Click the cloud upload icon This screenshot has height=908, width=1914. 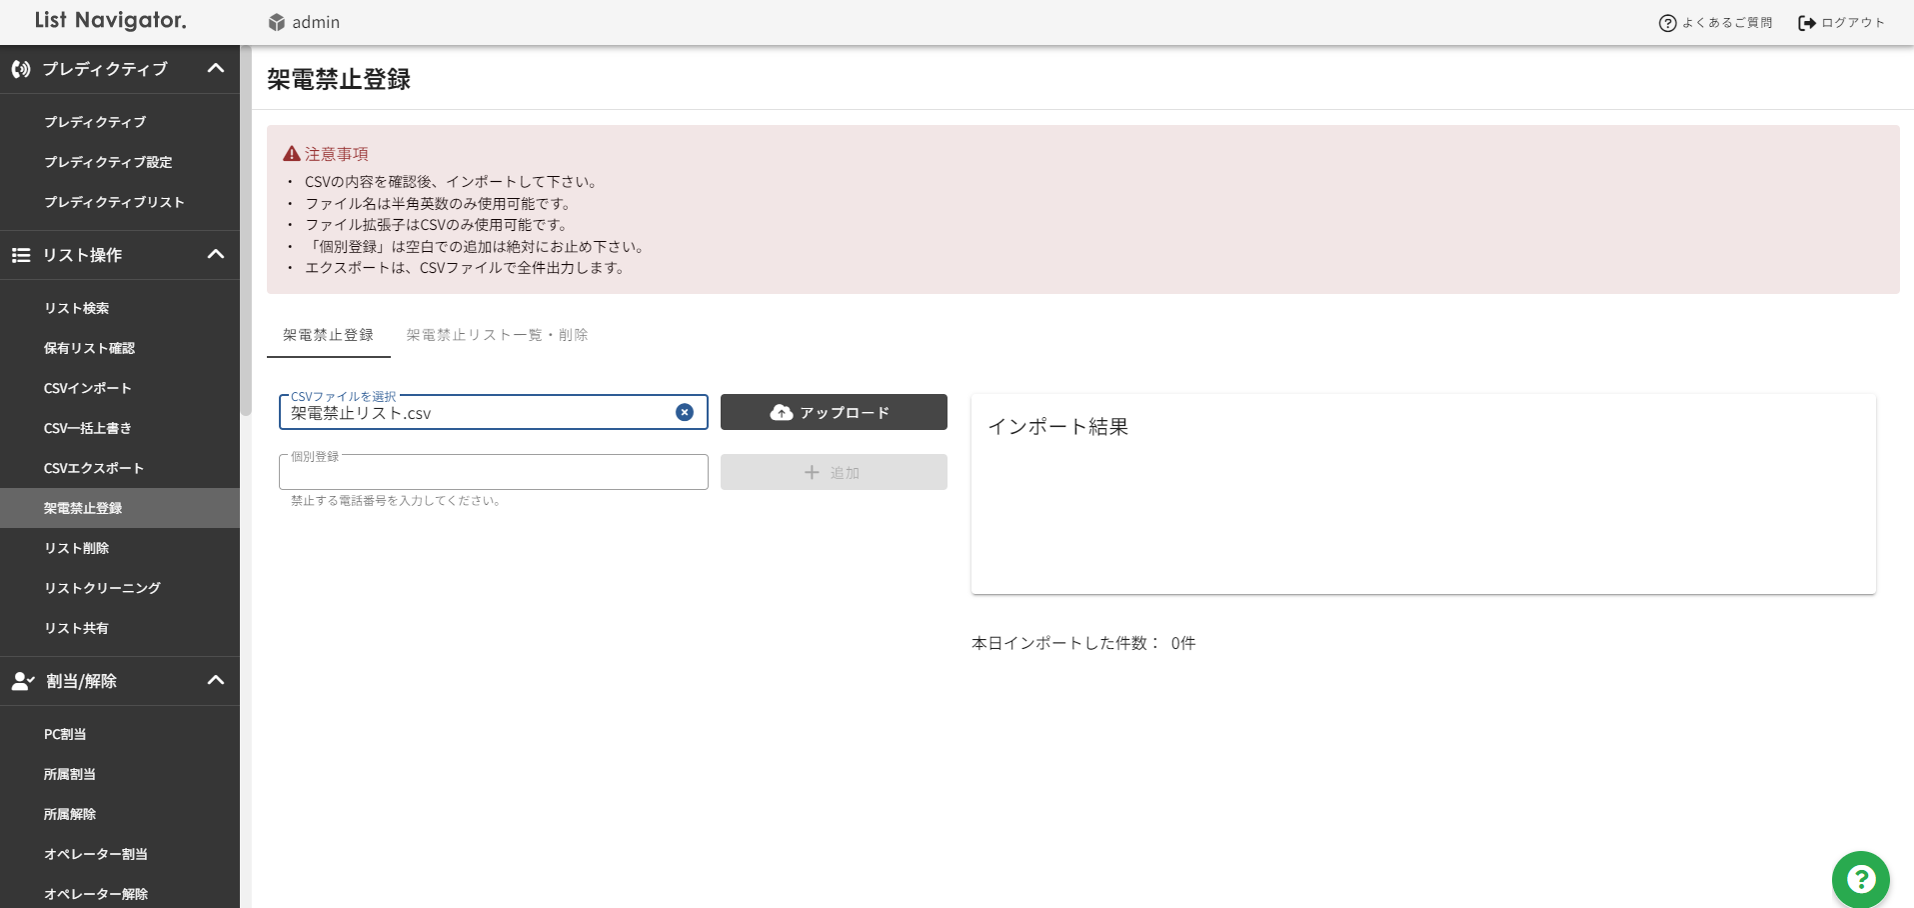781,412
